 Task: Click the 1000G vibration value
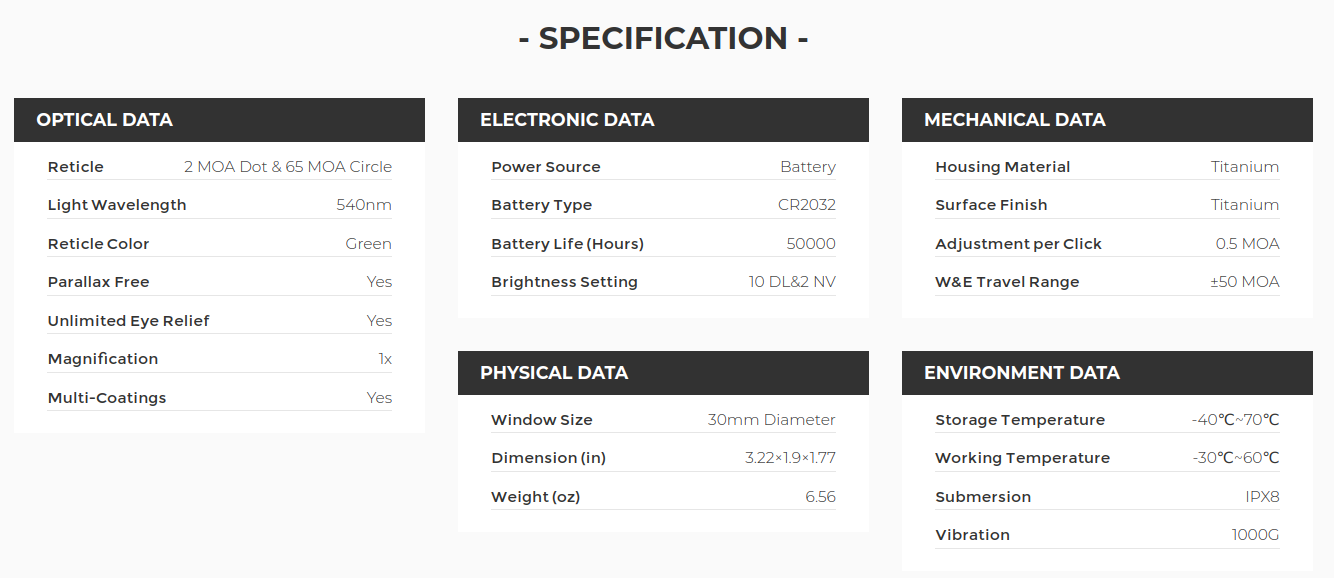(1256, 535)
